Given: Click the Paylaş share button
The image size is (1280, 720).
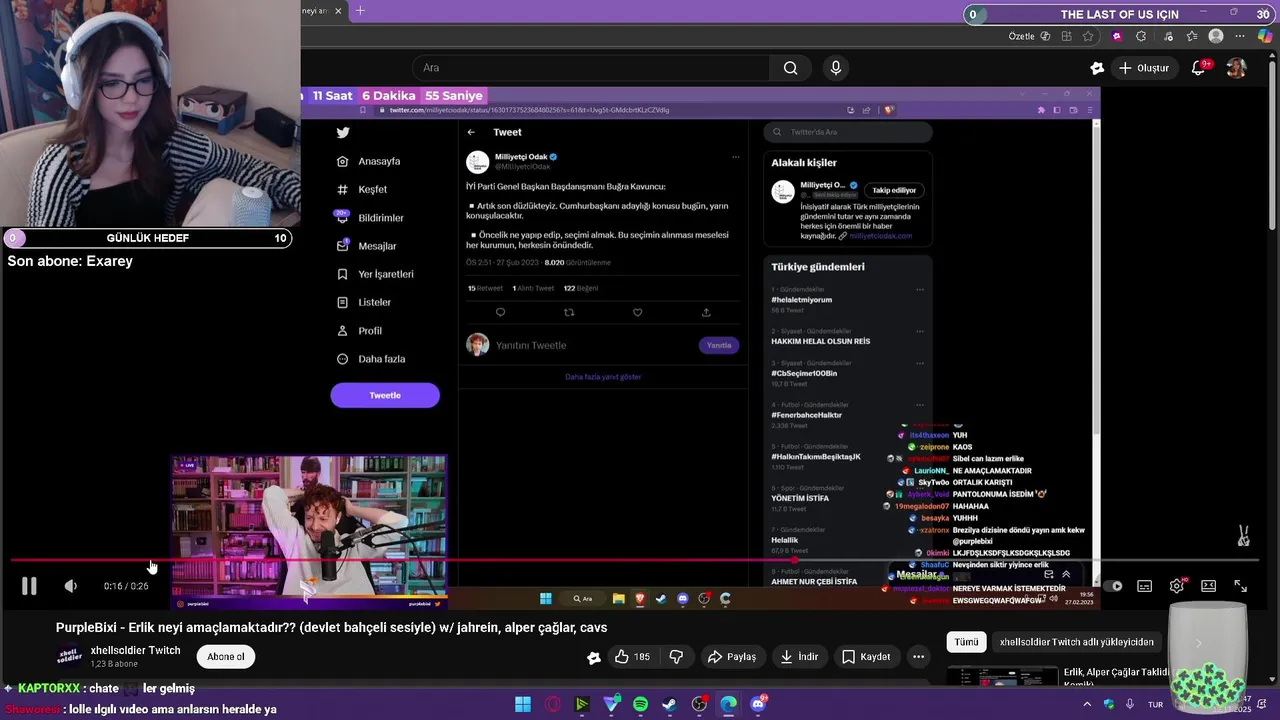Looking at the screenshot, I should tap(731, 657).
